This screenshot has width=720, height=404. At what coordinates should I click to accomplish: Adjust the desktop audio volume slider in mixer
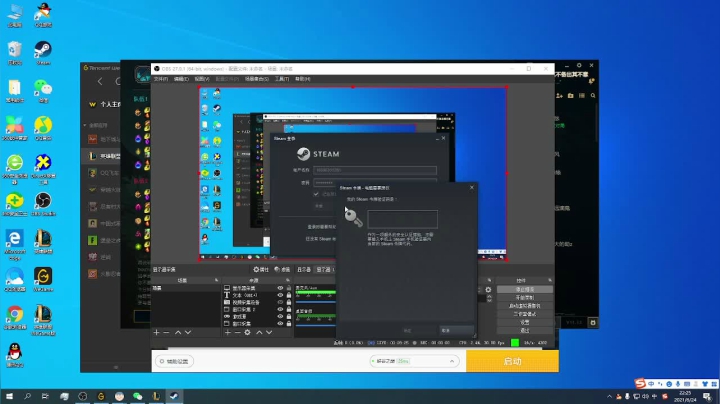click(x=315, y=325)
